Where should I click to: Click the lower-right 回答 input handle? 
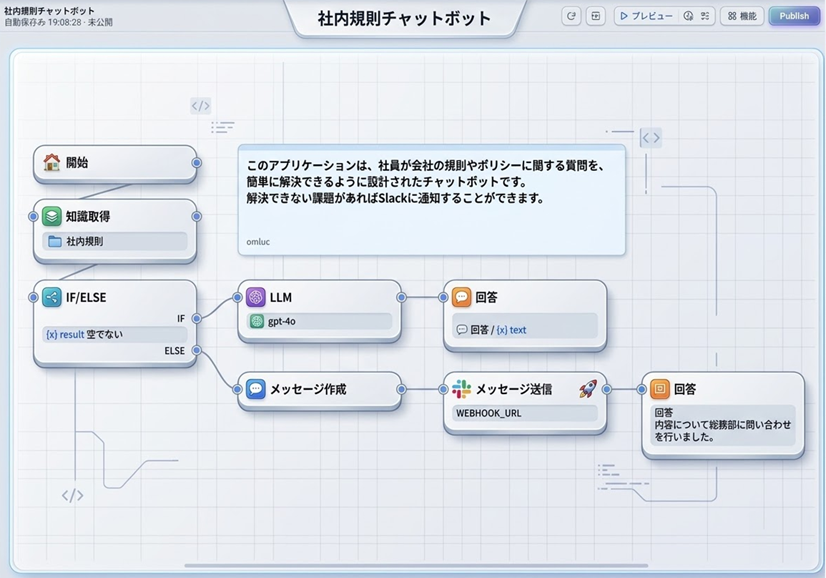tap(641, 389)
